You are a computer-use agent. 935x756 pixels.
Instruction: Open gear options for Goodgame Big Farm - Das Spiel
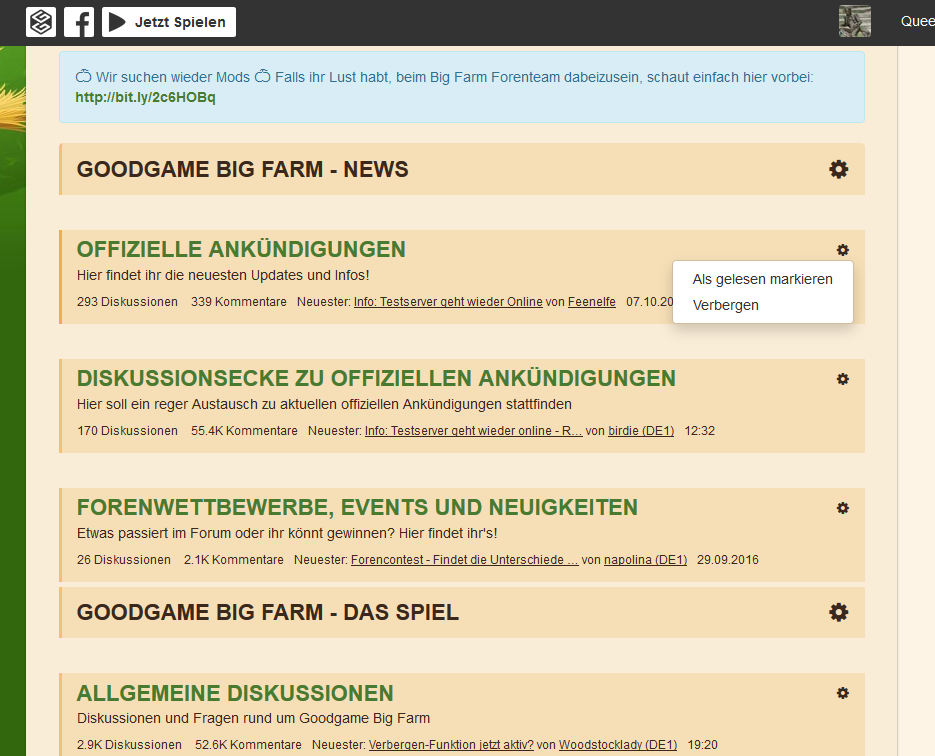(x=838, y=612)
